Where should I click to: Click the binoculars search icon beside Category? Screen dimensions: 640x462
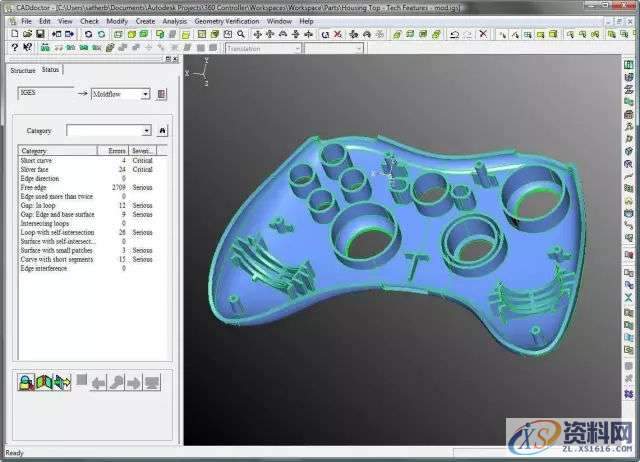[162, 130]
